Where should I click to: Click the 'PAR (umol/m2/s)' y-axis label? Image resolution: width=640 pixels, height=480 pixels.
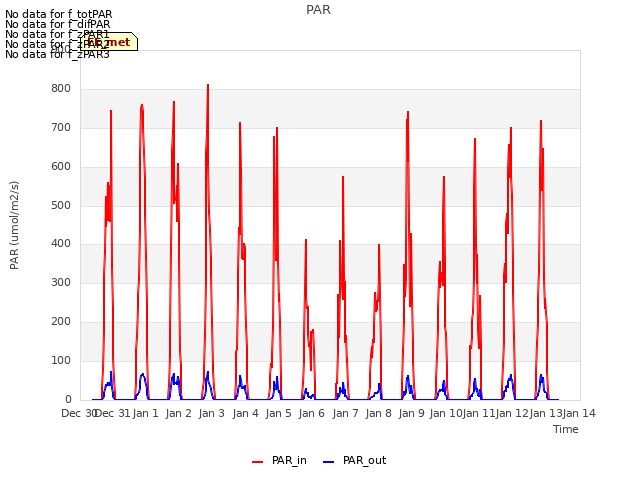(14, 225)
